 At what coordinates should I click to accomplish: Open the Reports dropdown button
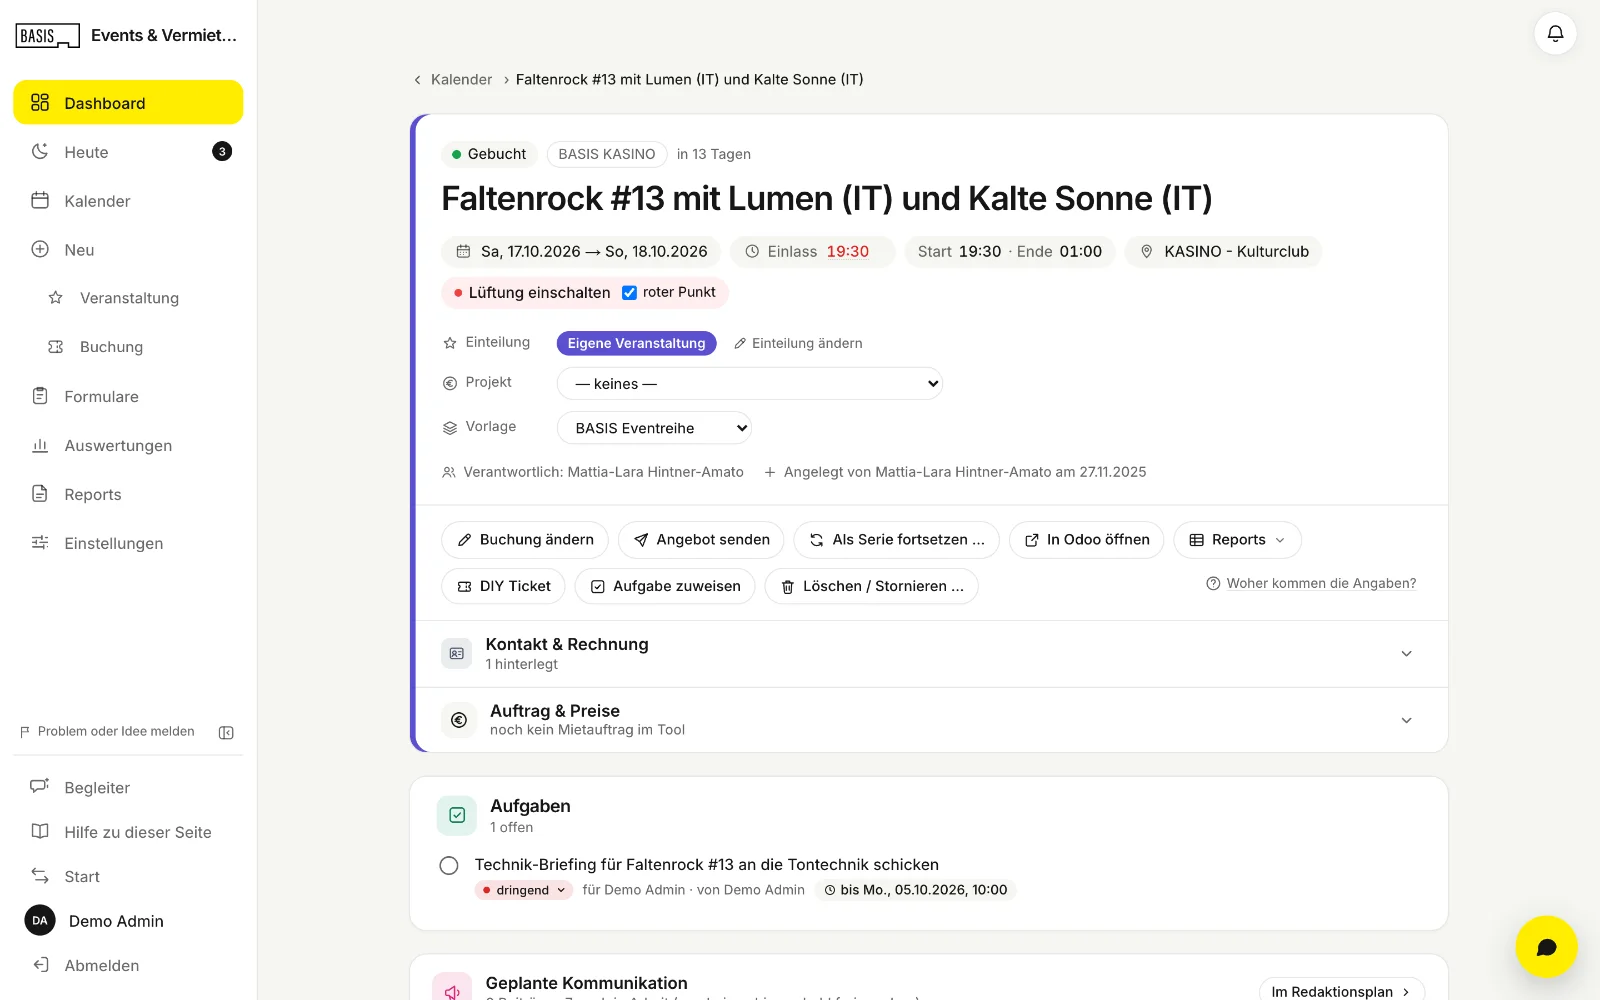coord(1237,540)
